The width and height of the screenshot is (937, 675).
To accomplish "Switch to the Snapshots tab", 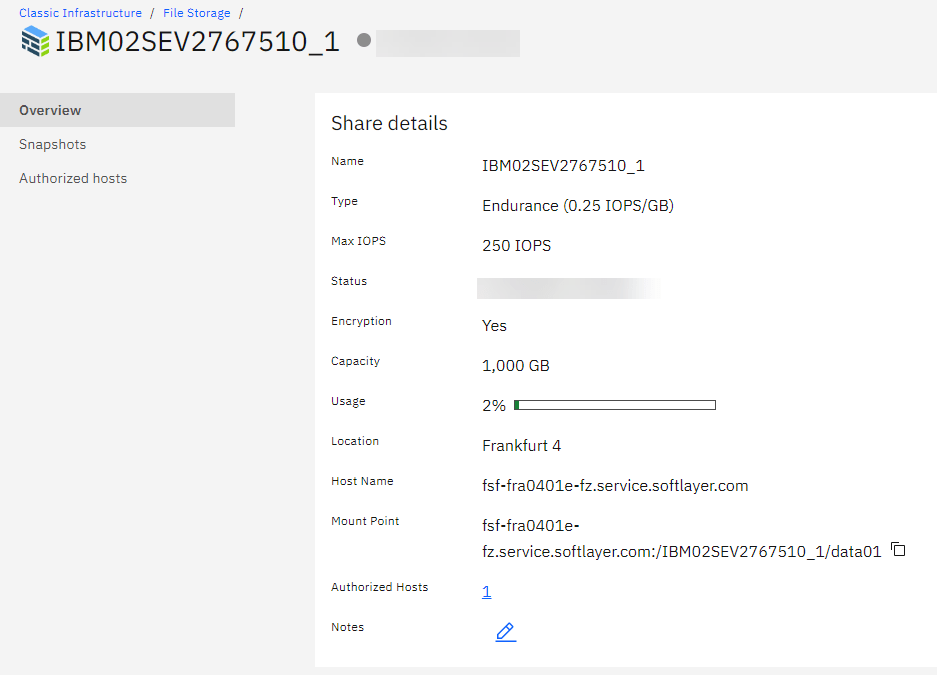I will click(52, 144).
